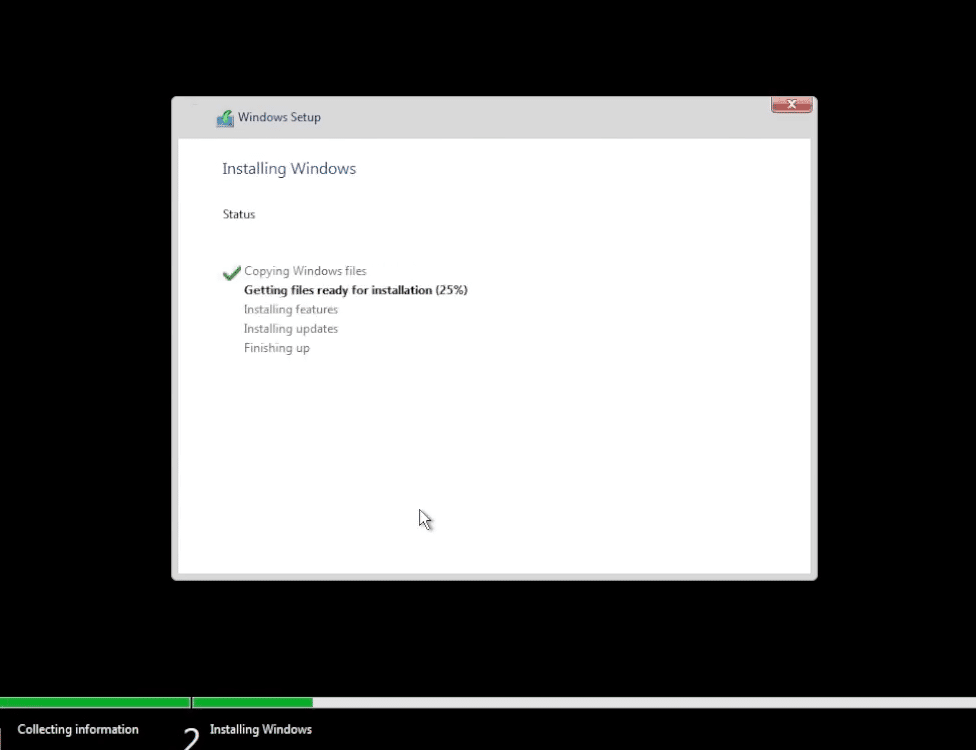Close the Windows Setup dialog
This screenshot has height=750, width=976.
pyautogui.click(x=791, y=105)
